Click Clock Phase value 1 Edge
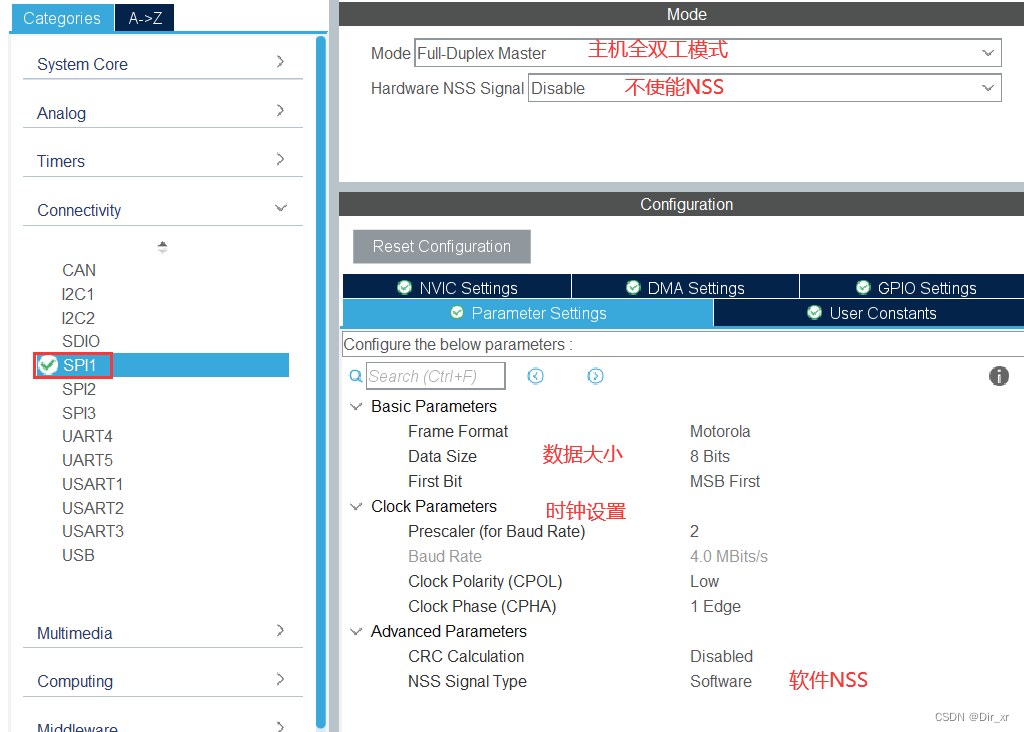 click(715, 607)
